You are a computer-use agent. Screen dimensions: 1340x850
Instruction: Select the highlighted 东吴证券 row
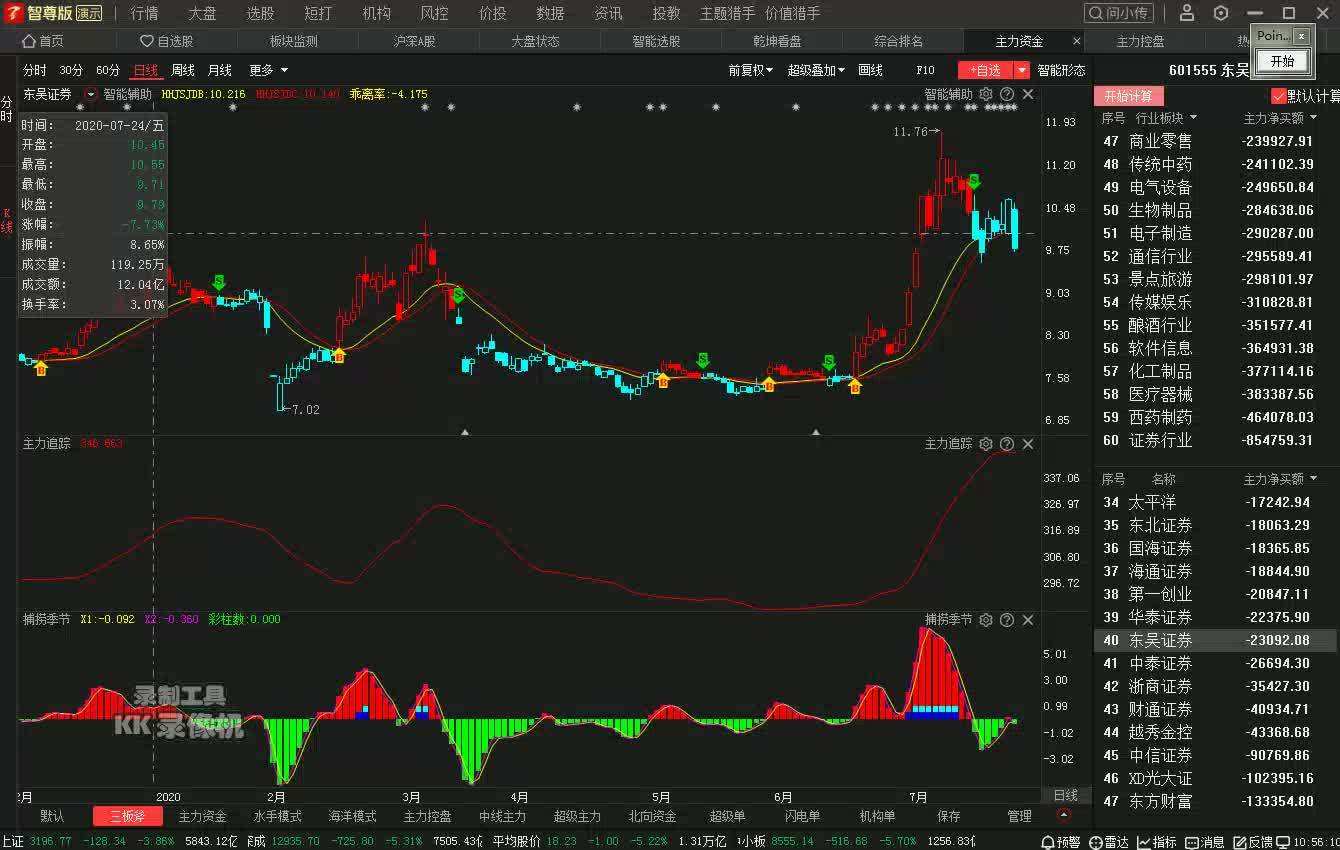tap(1216, 640)
